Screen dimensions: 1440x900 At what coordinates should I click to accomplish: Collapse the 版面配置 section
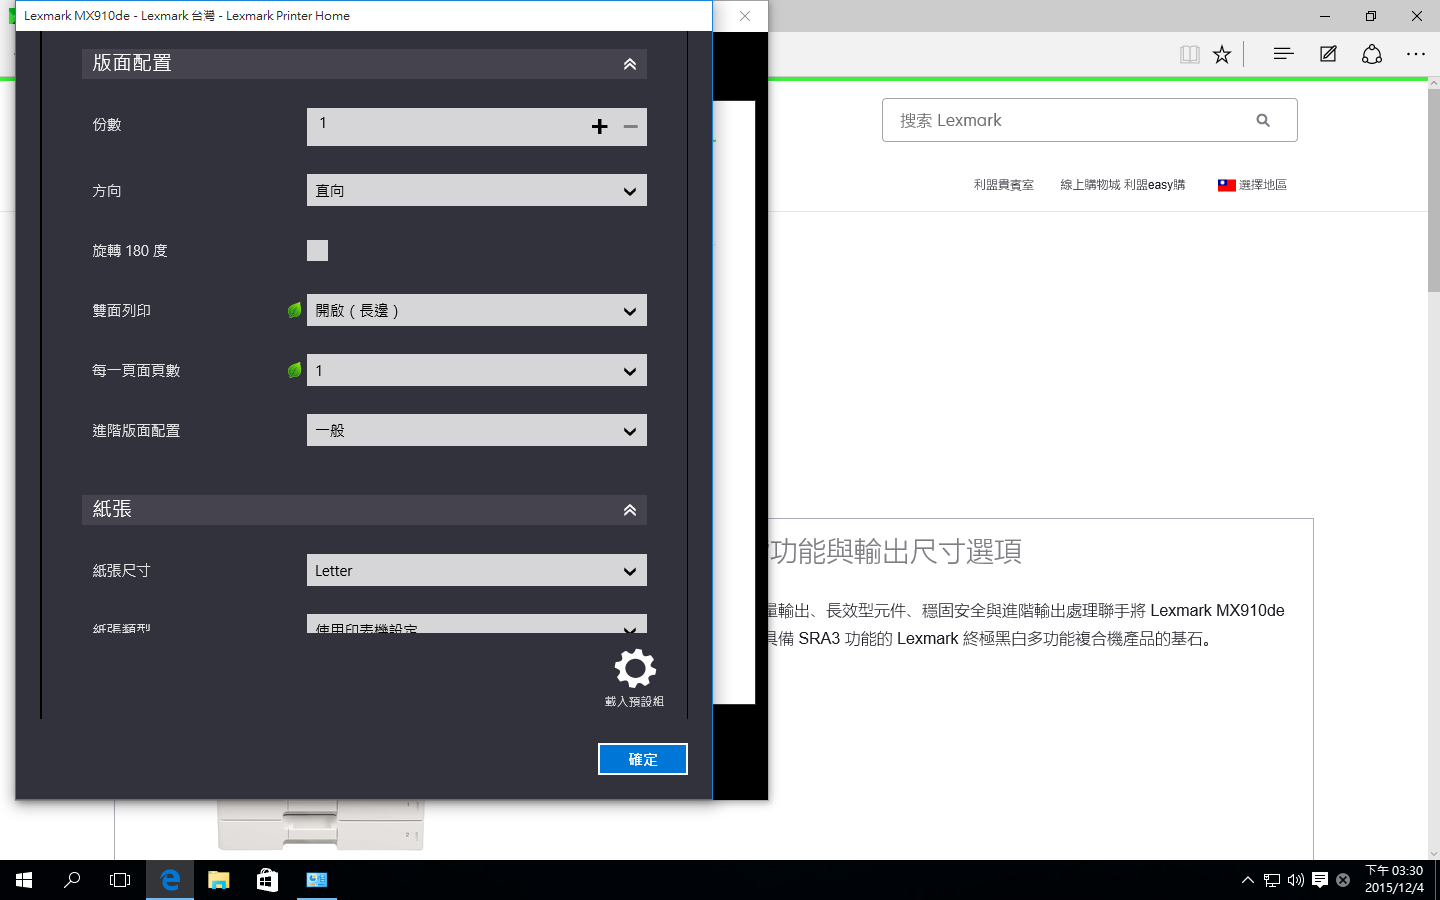[x=630, y=64]
